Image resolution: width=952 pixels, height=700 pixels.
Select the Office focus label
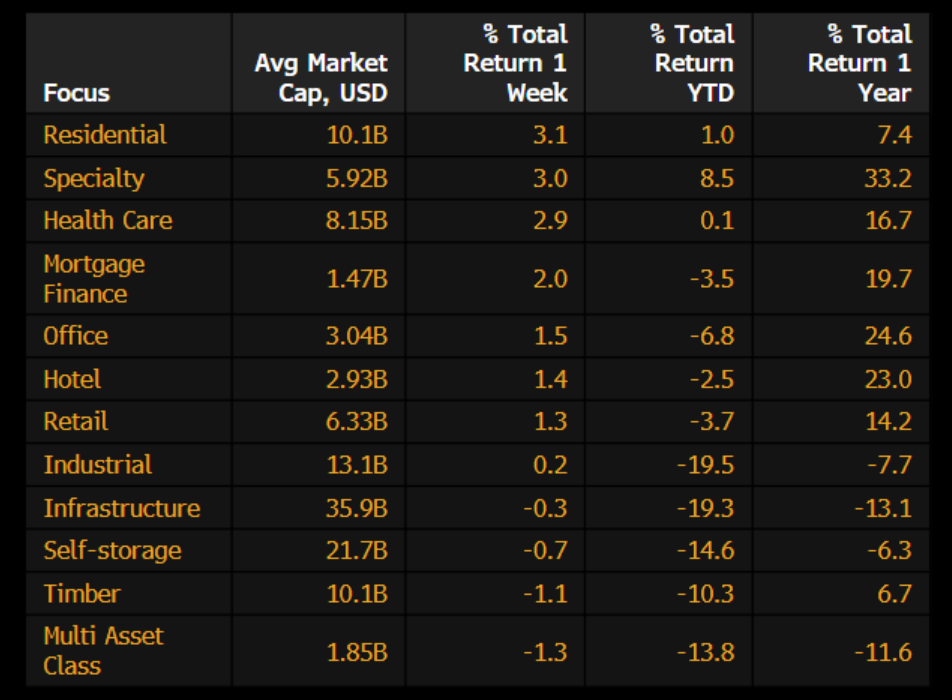(x=75, y=336)
